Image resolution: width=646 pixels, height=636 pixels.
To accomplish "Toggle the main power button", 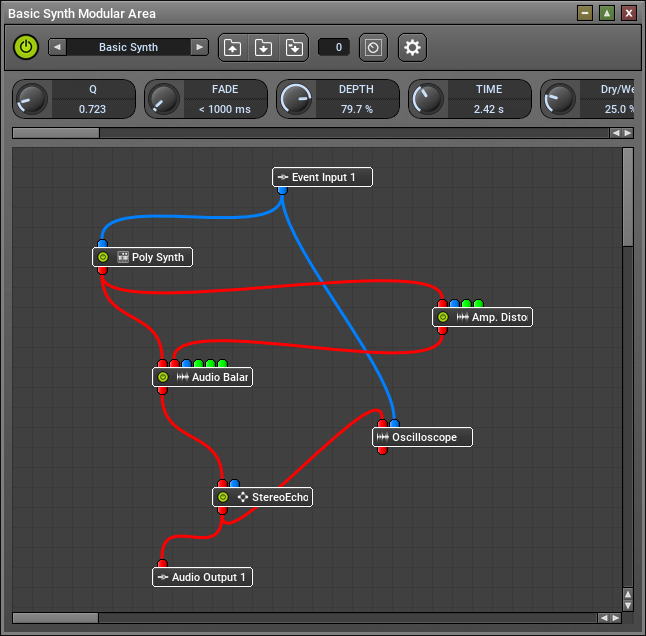I will coord(26,47).
